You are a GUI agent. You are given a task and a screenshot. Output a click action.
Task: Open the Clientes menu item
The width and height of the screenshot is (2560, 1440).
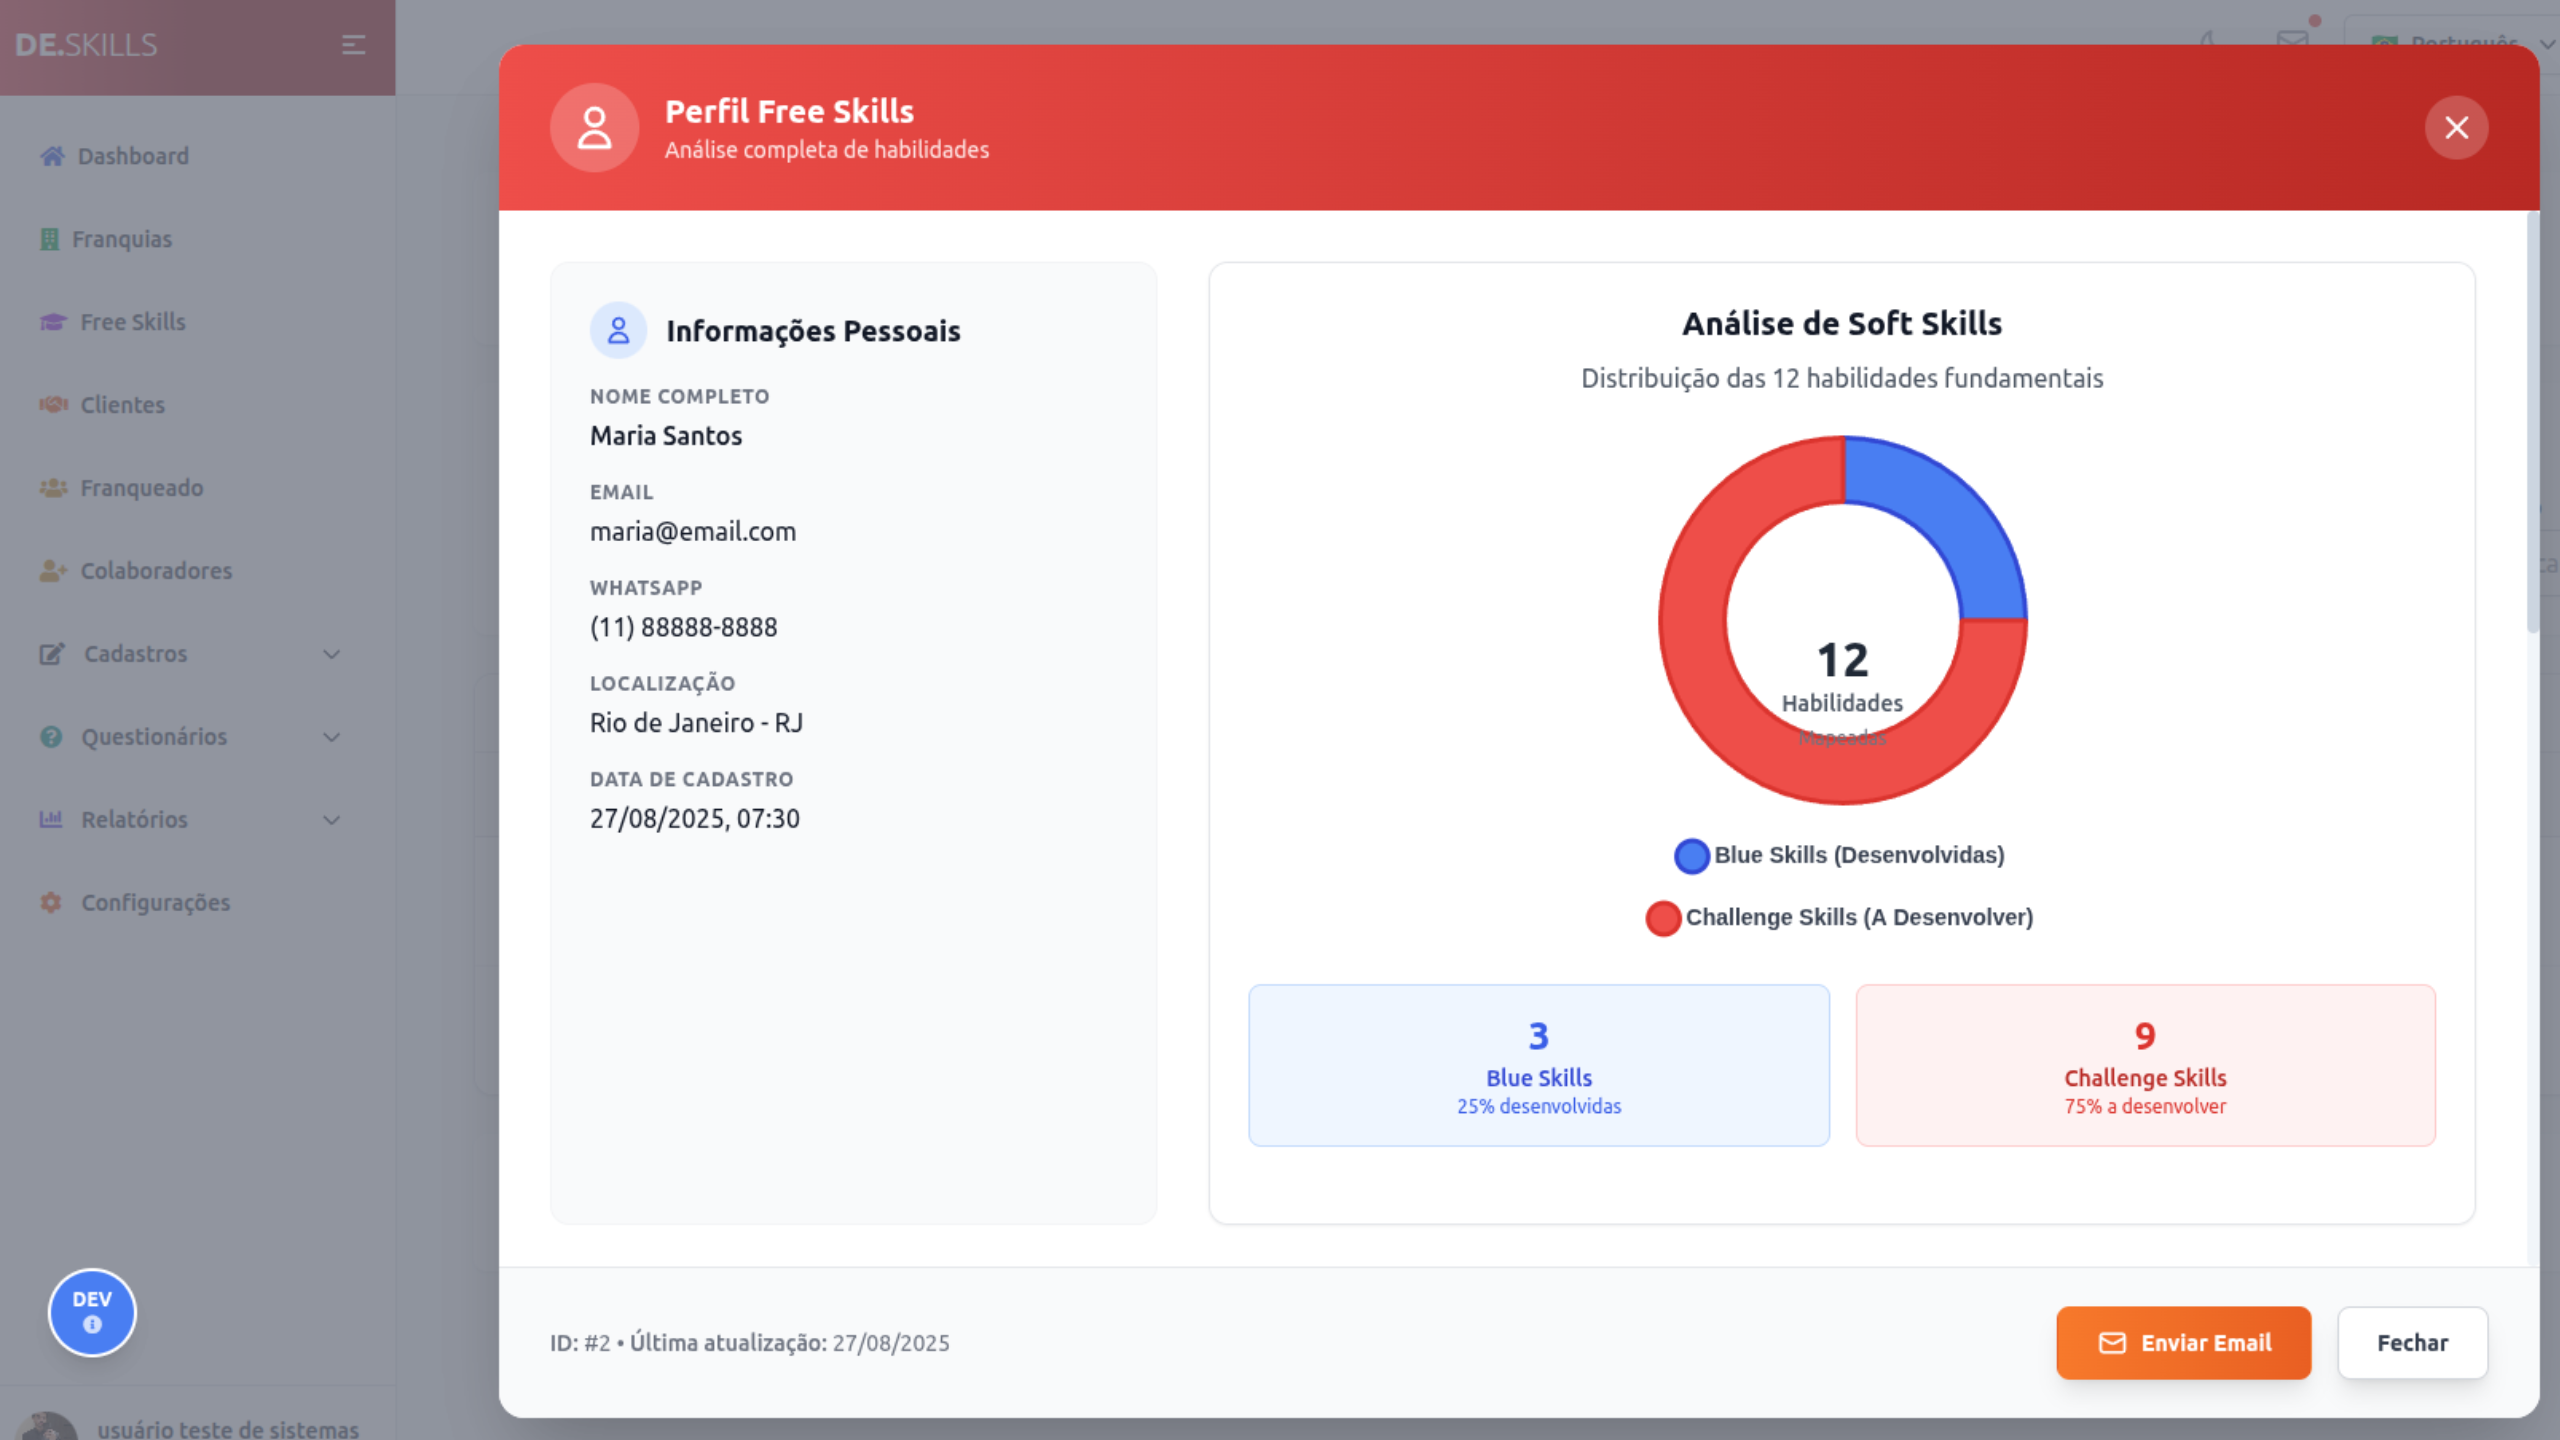(x=123, y=405)
